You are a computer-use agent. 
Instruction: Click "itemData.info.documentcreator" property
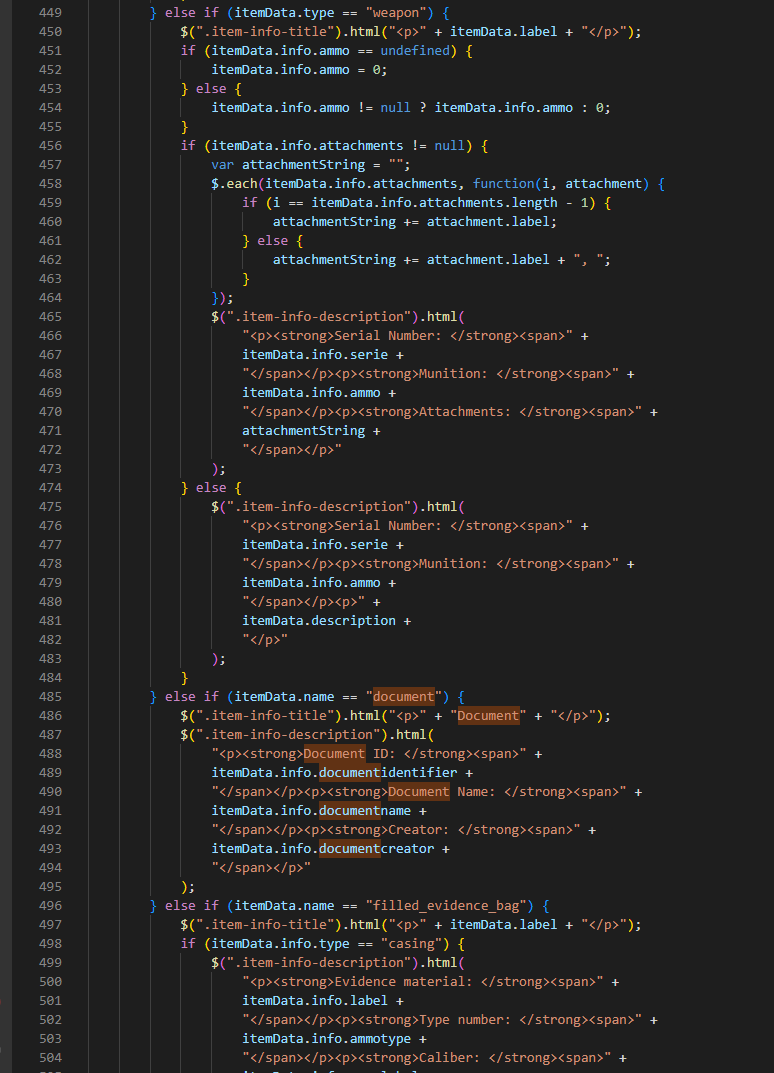[x=323, y=849]
